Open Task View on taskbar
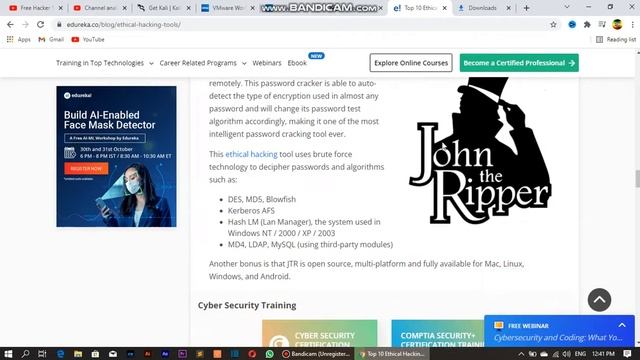Viewport: 640px width, 360px height. click(x=42, y=354)
